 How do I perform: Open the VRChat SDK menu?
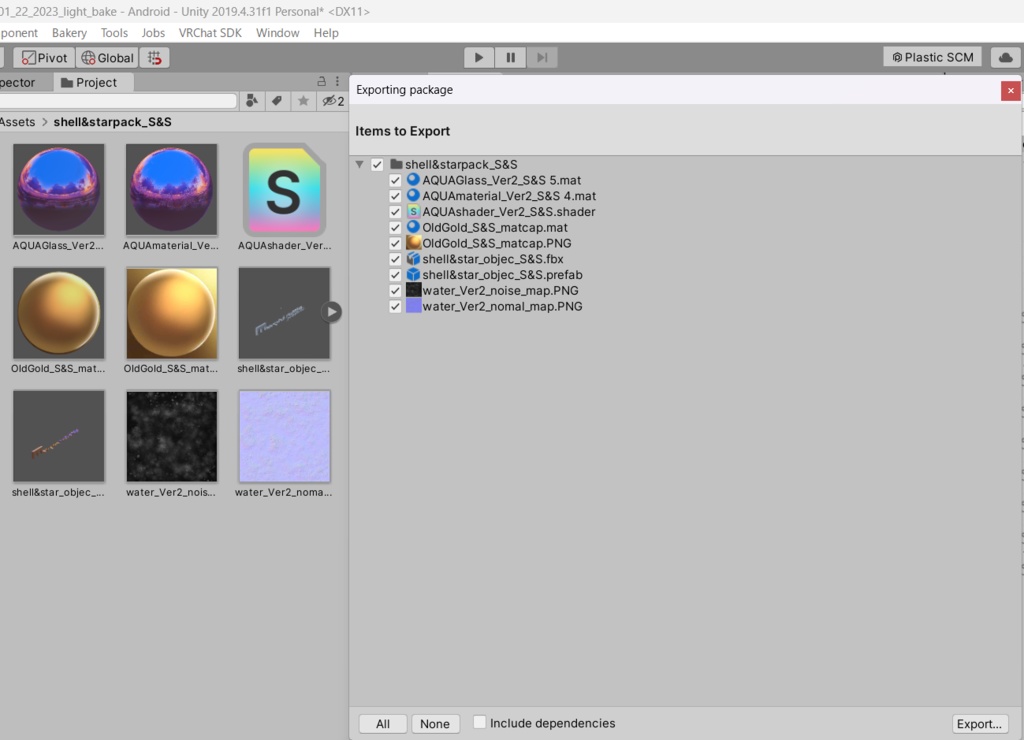(210, 33)
